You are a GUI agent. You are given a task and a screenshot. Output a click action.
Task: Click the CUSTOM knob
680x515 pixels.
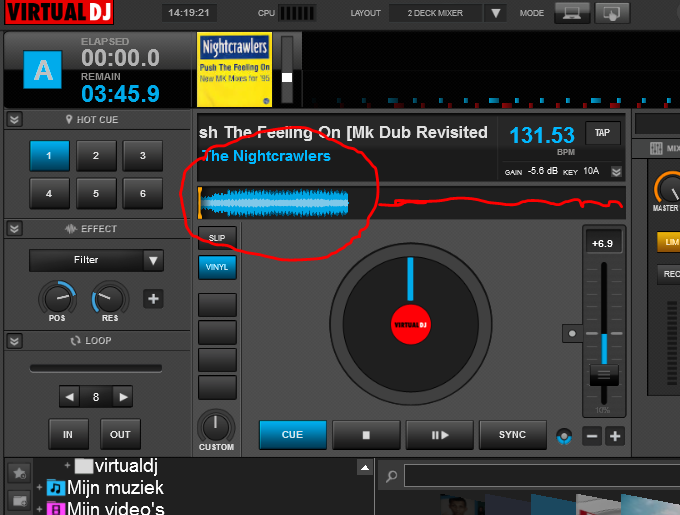pos(216,427)
